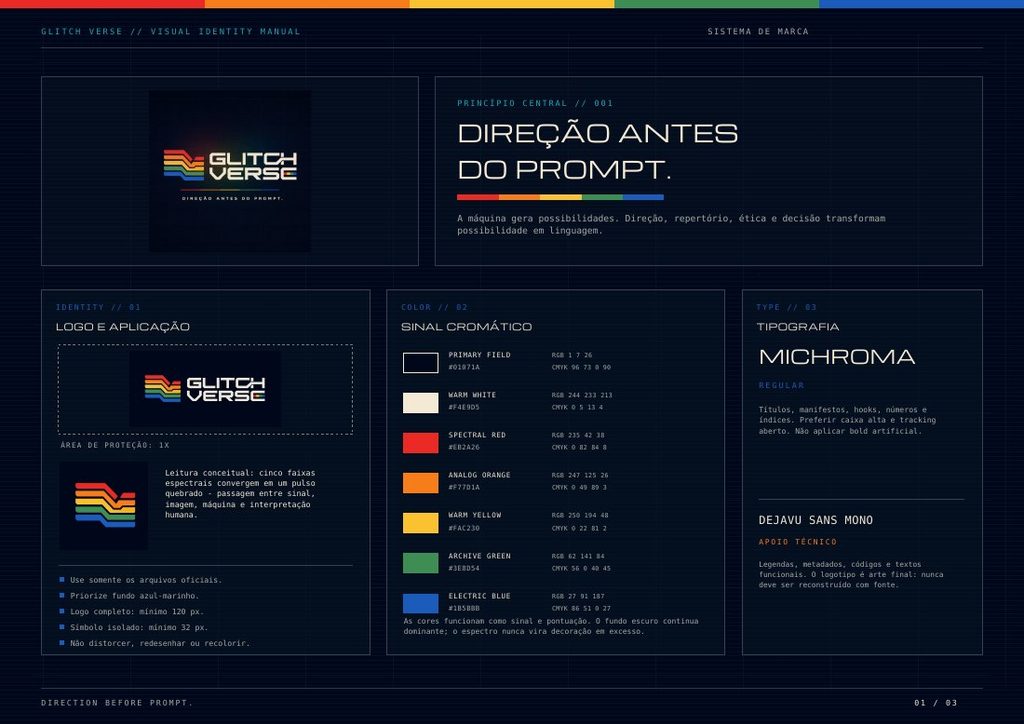Click the 'ÁREA DE PROTEÇÃO: 1X' caption
Image resolution: width=1024 pixels, height=724 pixels.
pyautogui.click(x=115, y=445)
